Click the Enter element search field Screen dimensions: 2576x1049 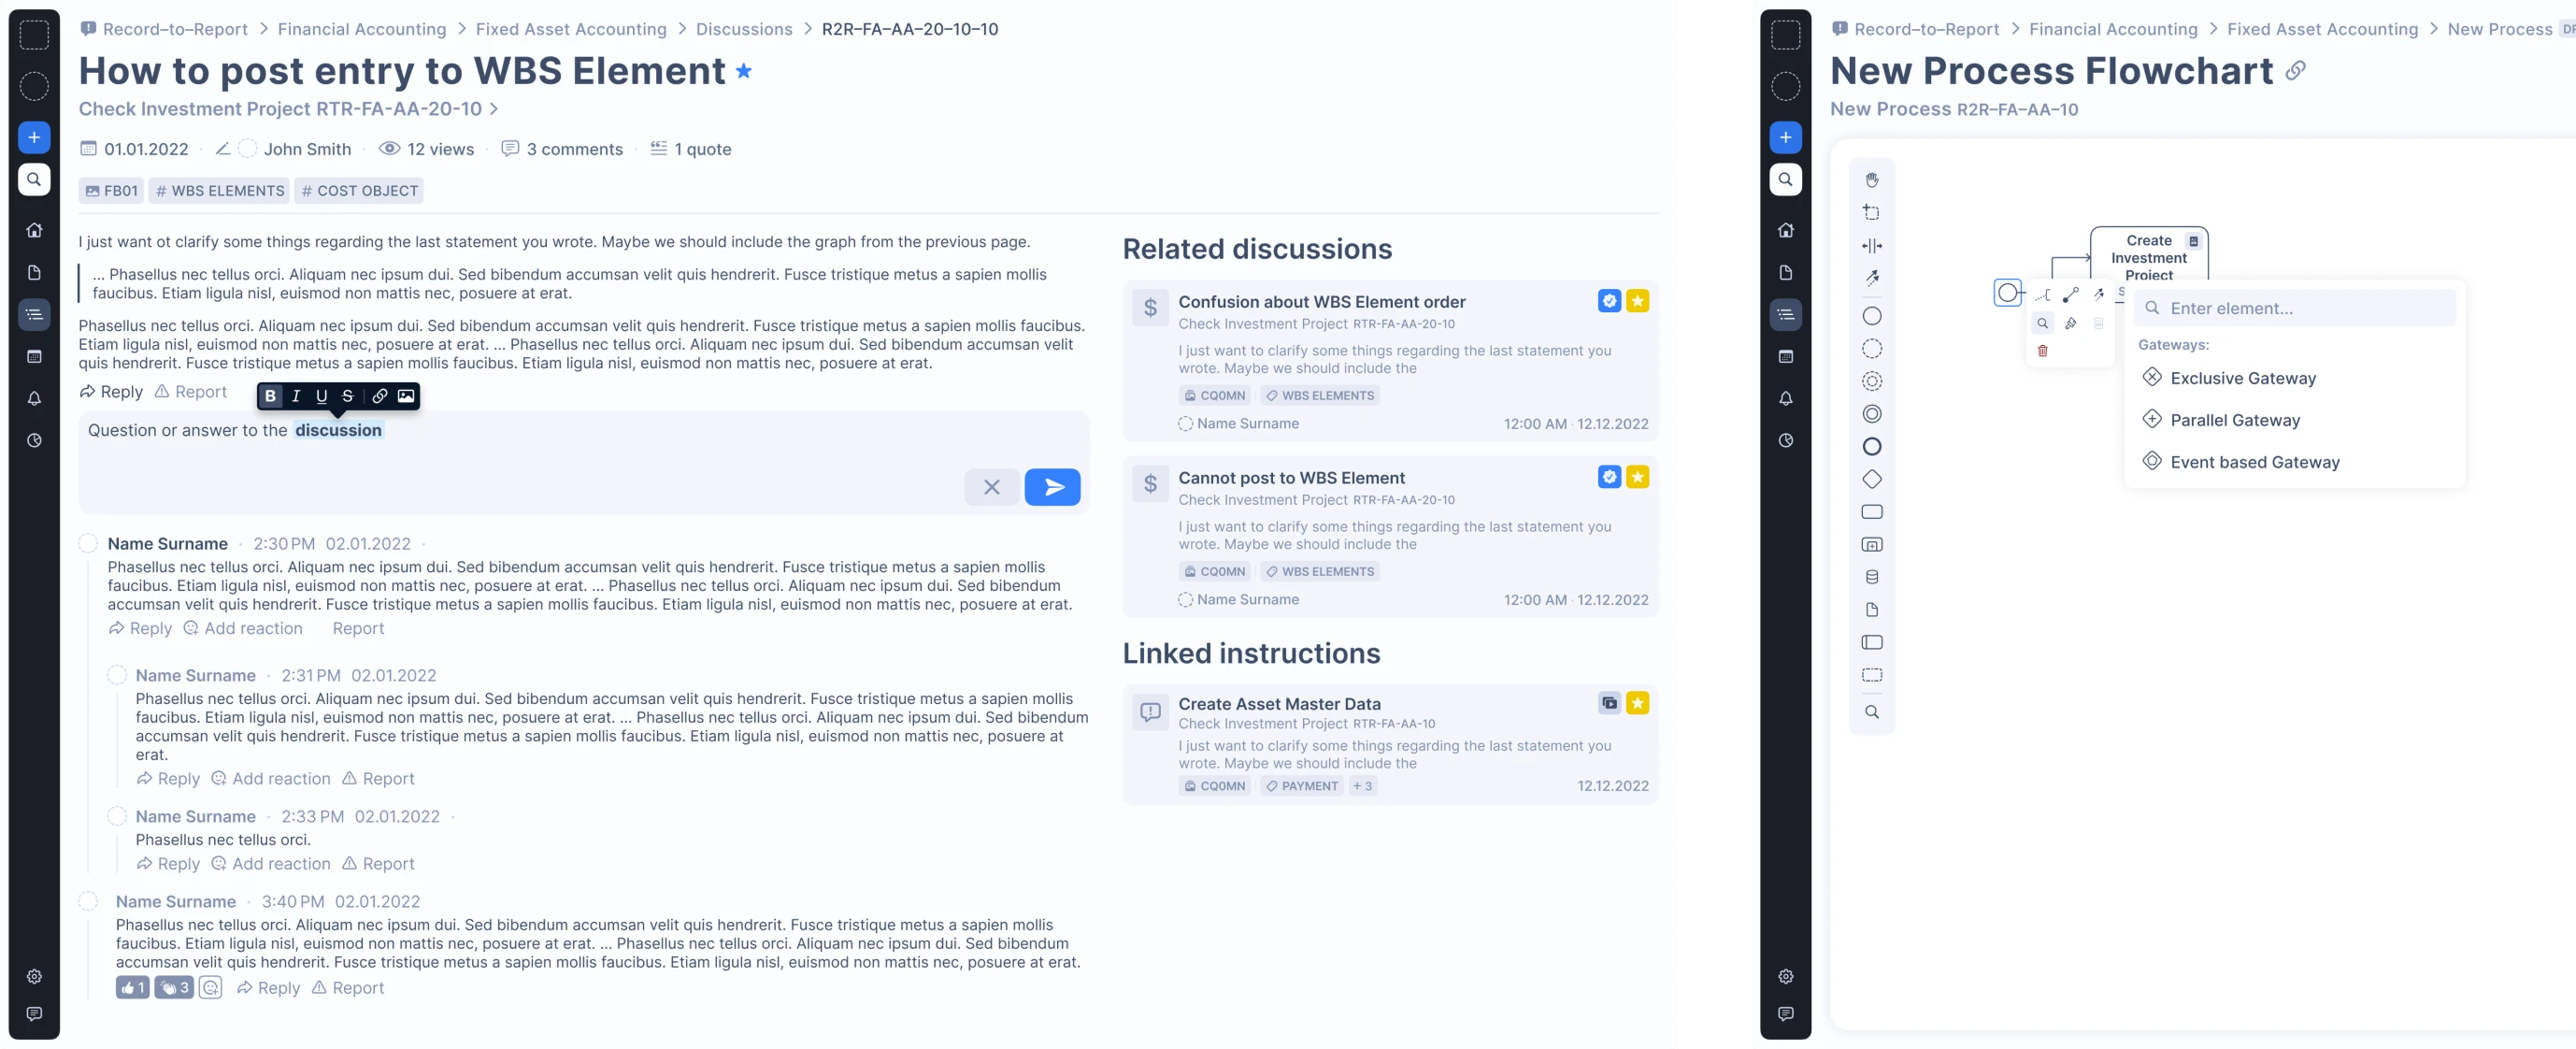2300,308
